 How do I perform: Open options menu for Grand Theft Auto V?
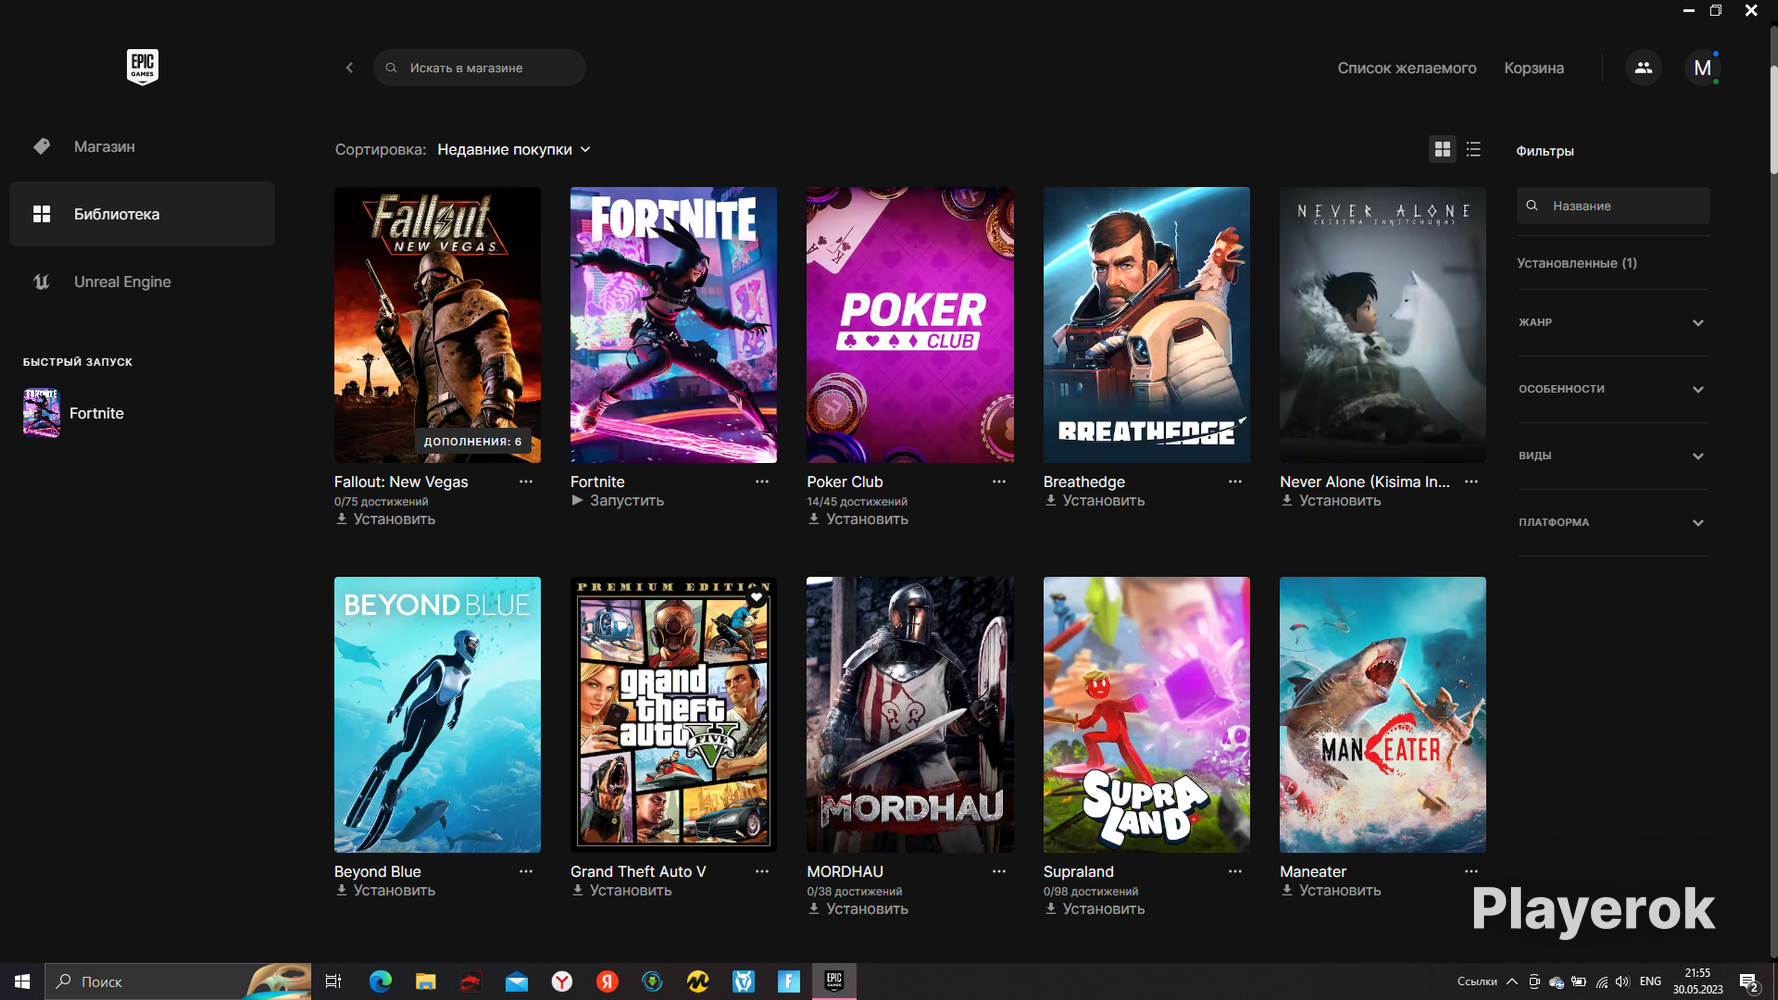point(762,872)
